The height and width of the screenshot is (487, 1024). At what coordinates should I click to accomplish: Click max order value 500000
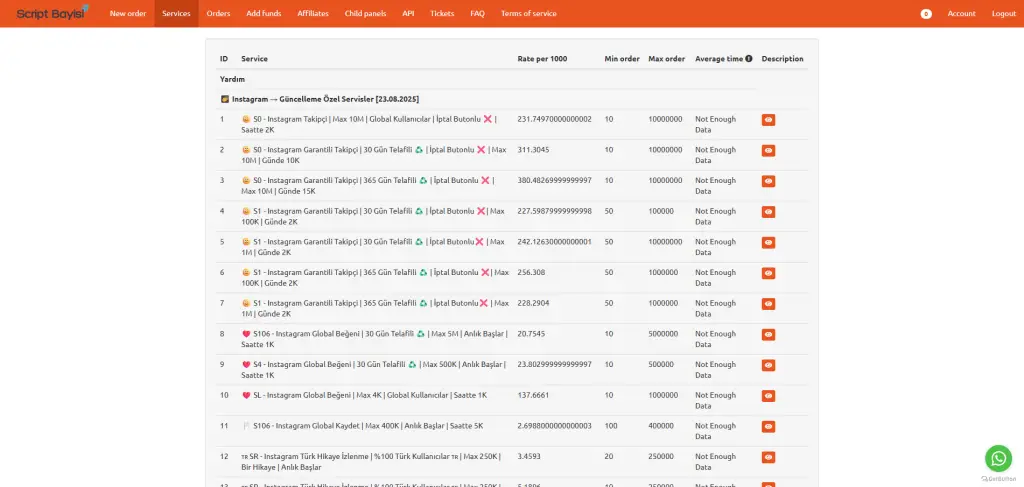pos(661,364)
